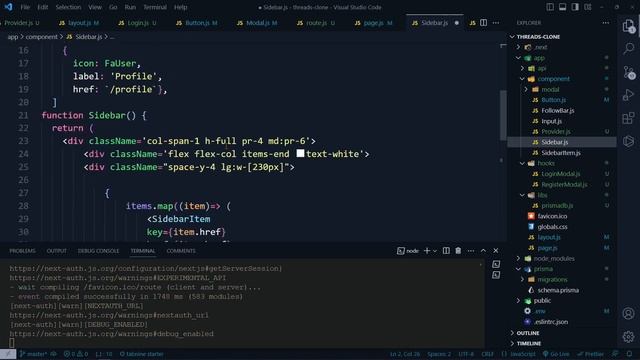Viewport: 640px width, 360px height.
Task: Switch to the Modal.js tab
Action: (x=257, y=23)
